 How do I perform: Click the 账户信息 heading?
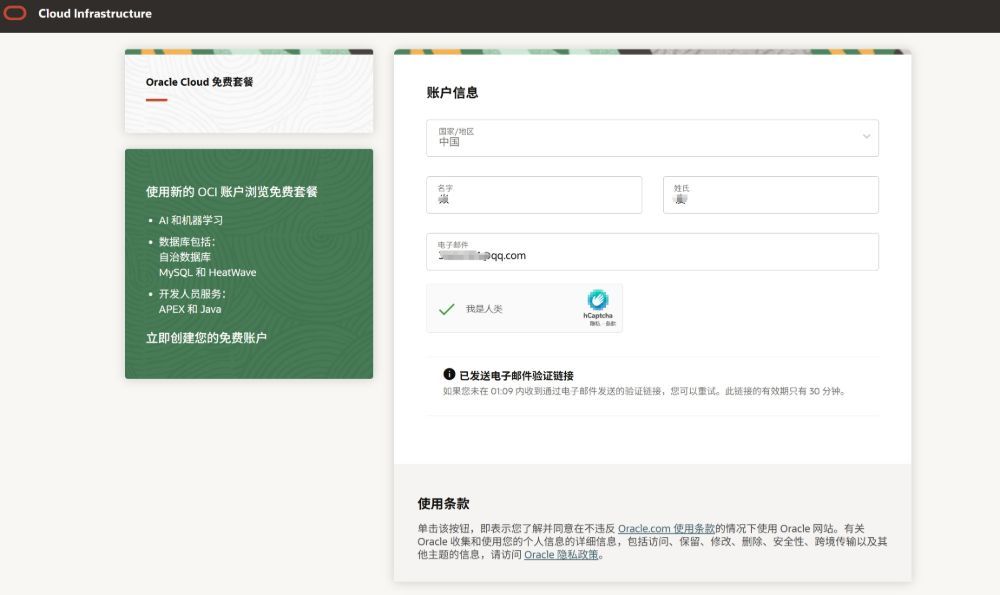[x=452, y=92]
